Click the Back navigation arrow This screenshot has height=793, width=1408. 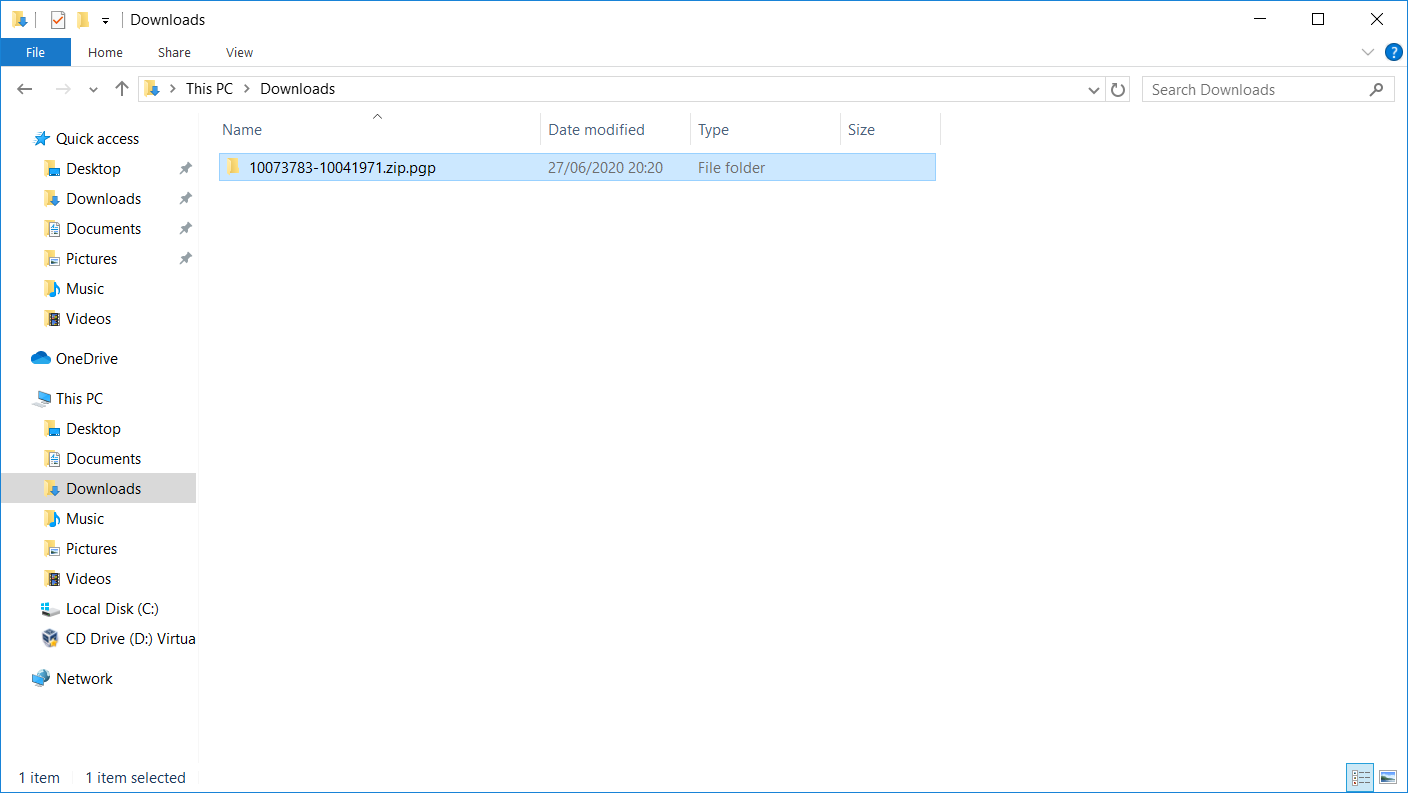click(x=26, y=89)
